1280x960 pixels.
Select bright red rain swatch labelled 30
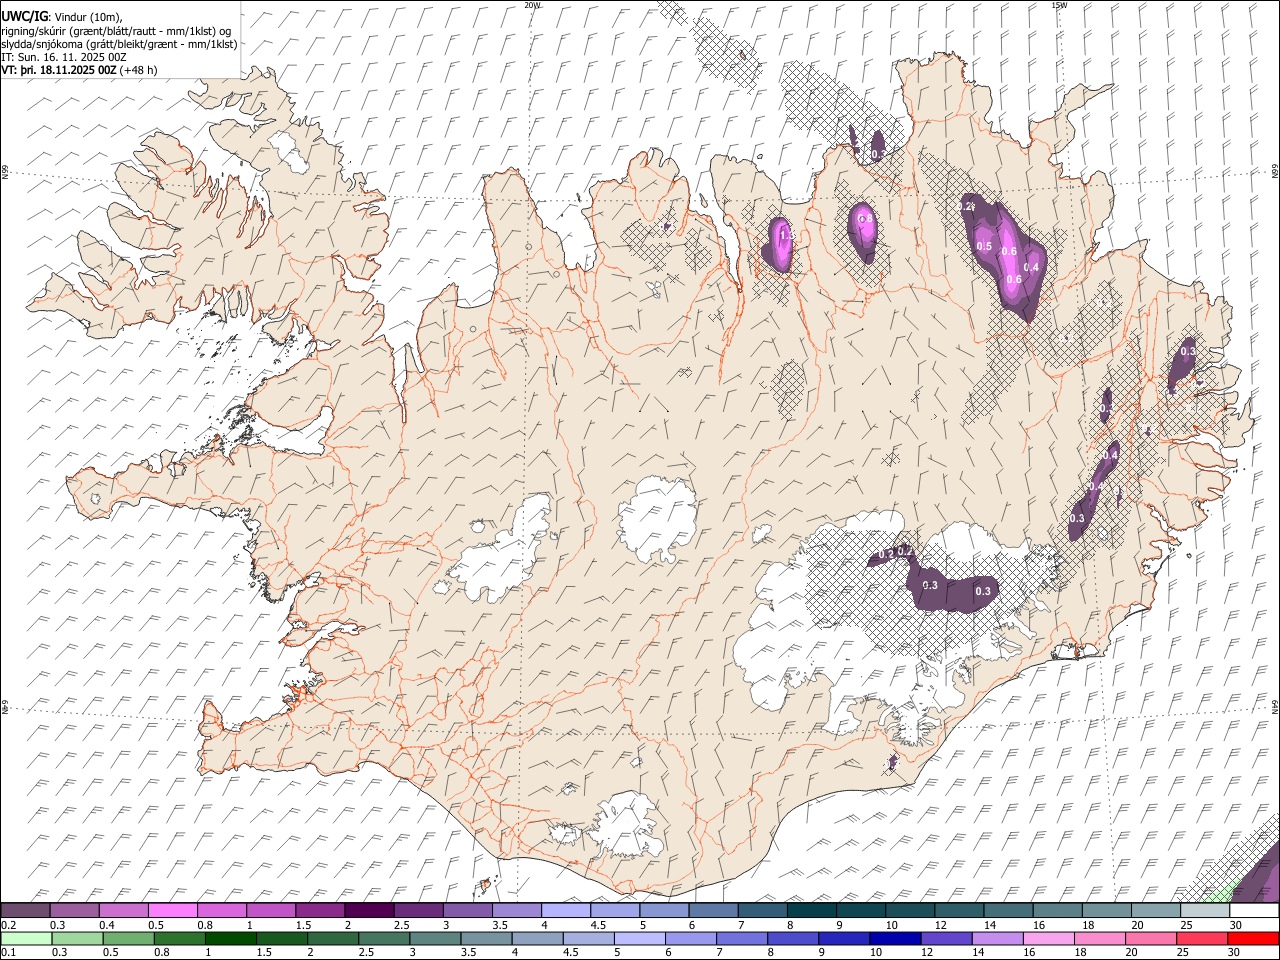[1254, 938]
